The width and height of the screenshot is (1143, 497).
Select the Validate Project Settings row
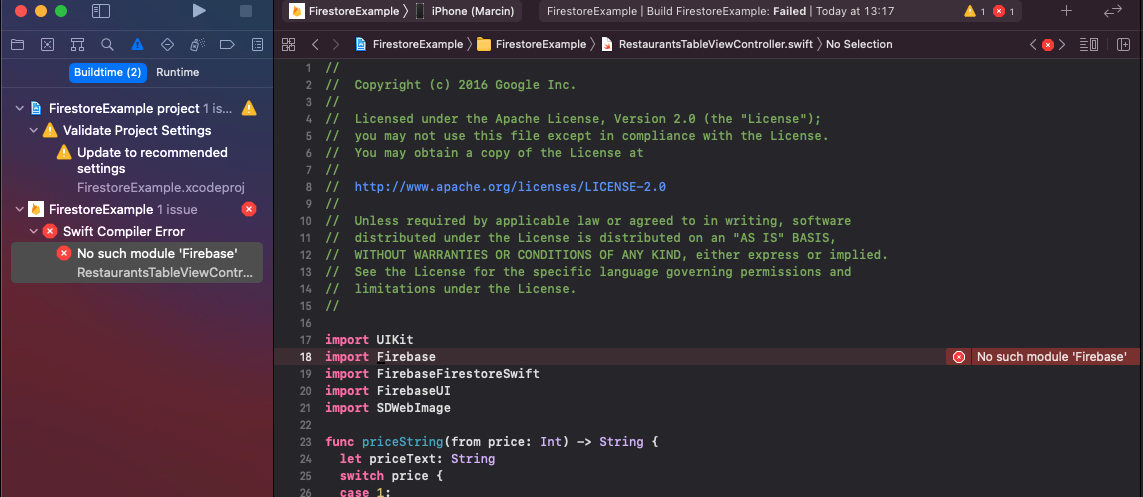pos(137,130)
